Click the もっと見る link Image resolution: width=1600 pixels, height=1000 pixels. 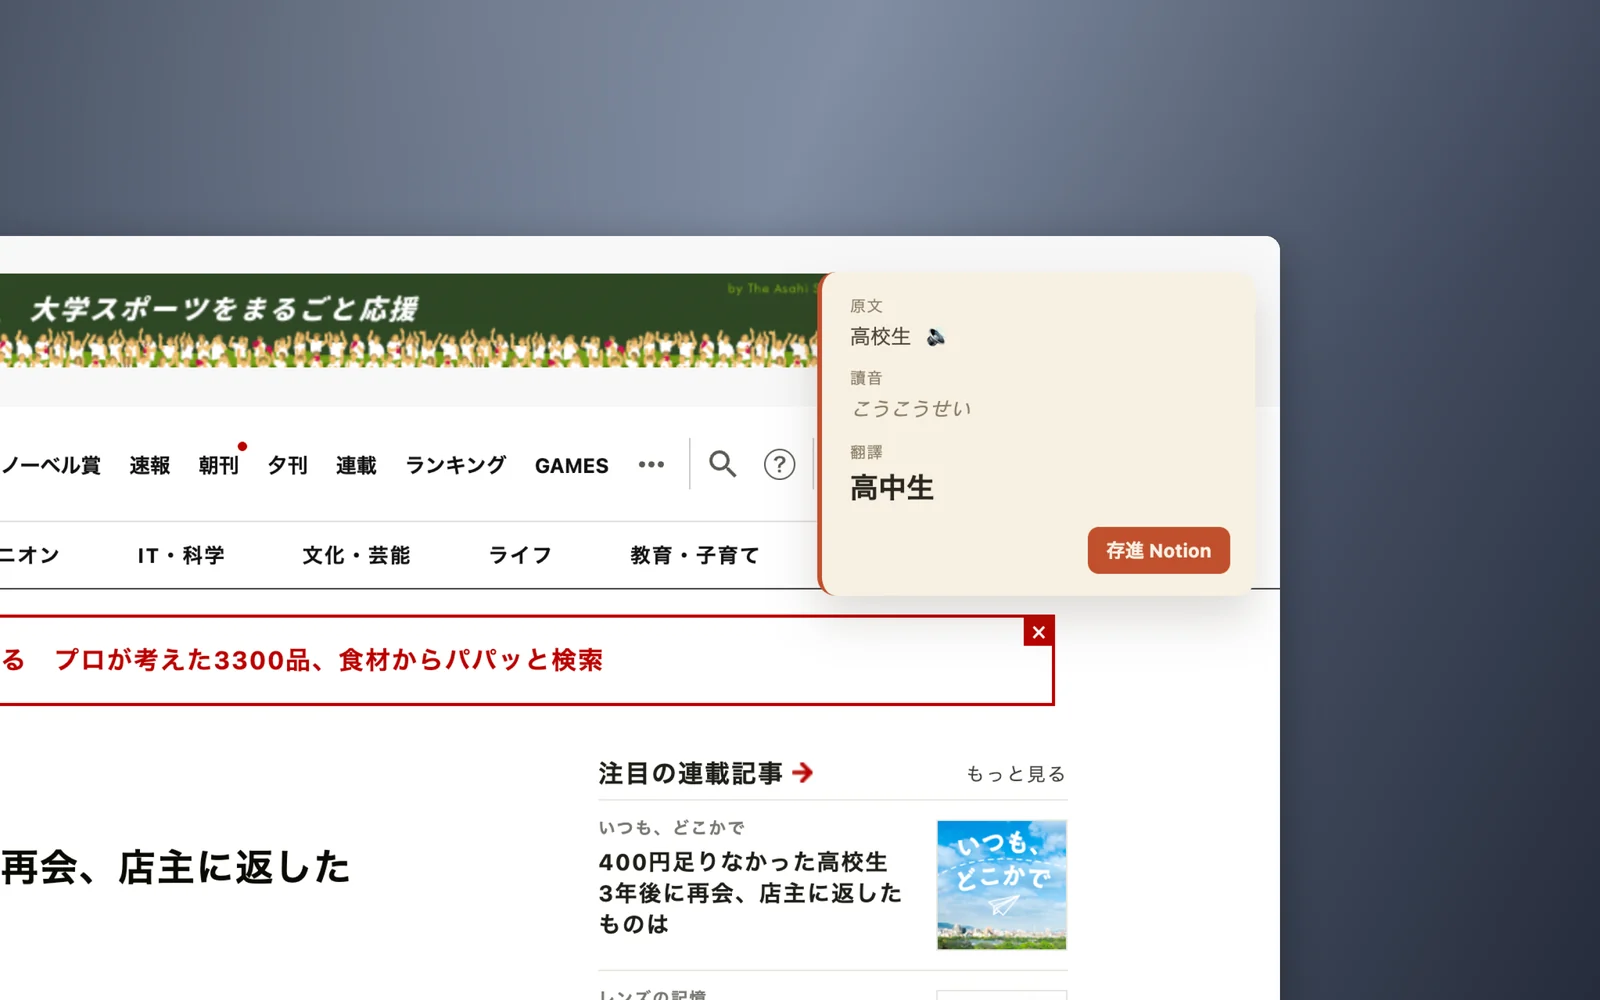click(1016, 774)
